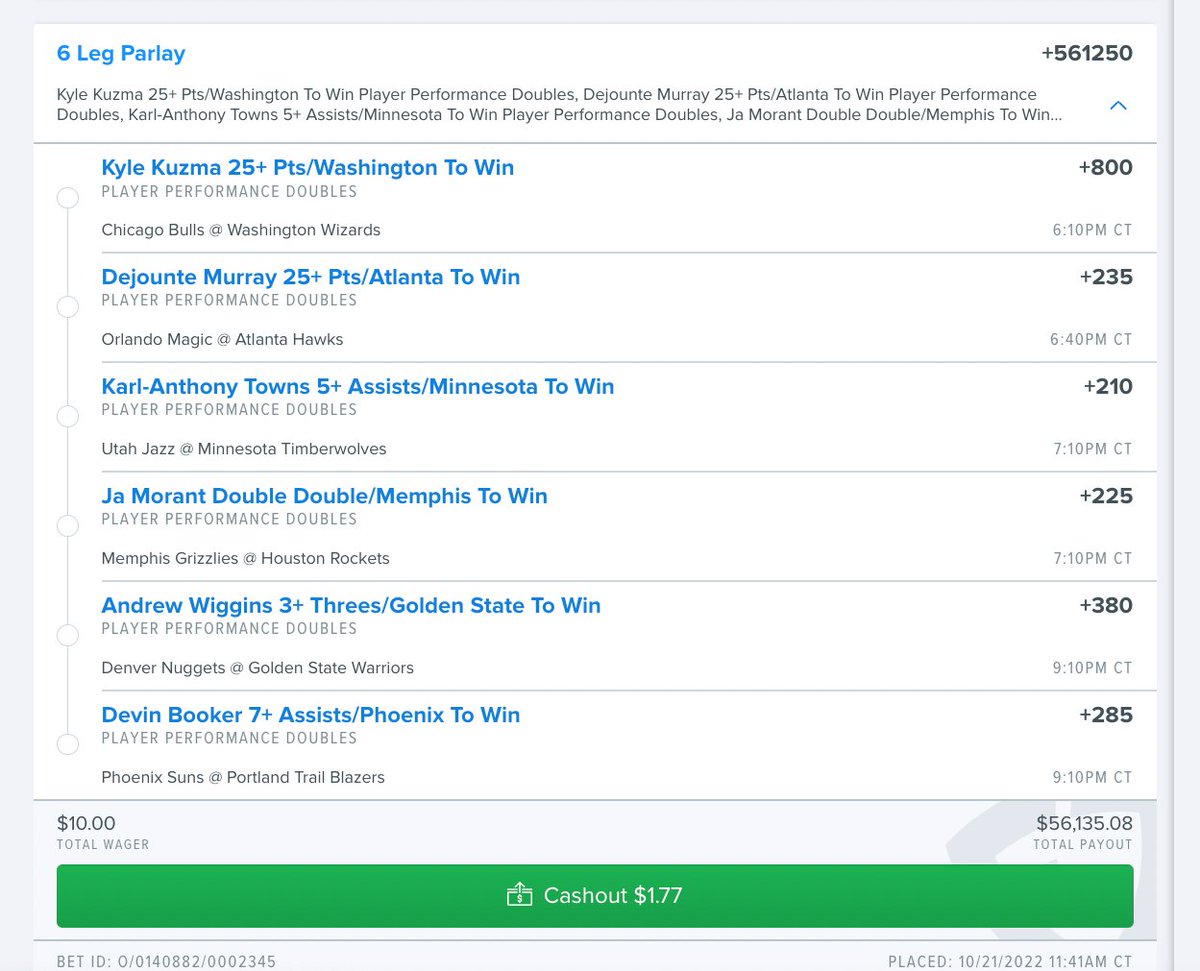The height and width of the screenshot is (971, 1200).
Task: Toggle the circle next to Ja Morant leg
Action: pyautogui.click(x=67, y=525)
